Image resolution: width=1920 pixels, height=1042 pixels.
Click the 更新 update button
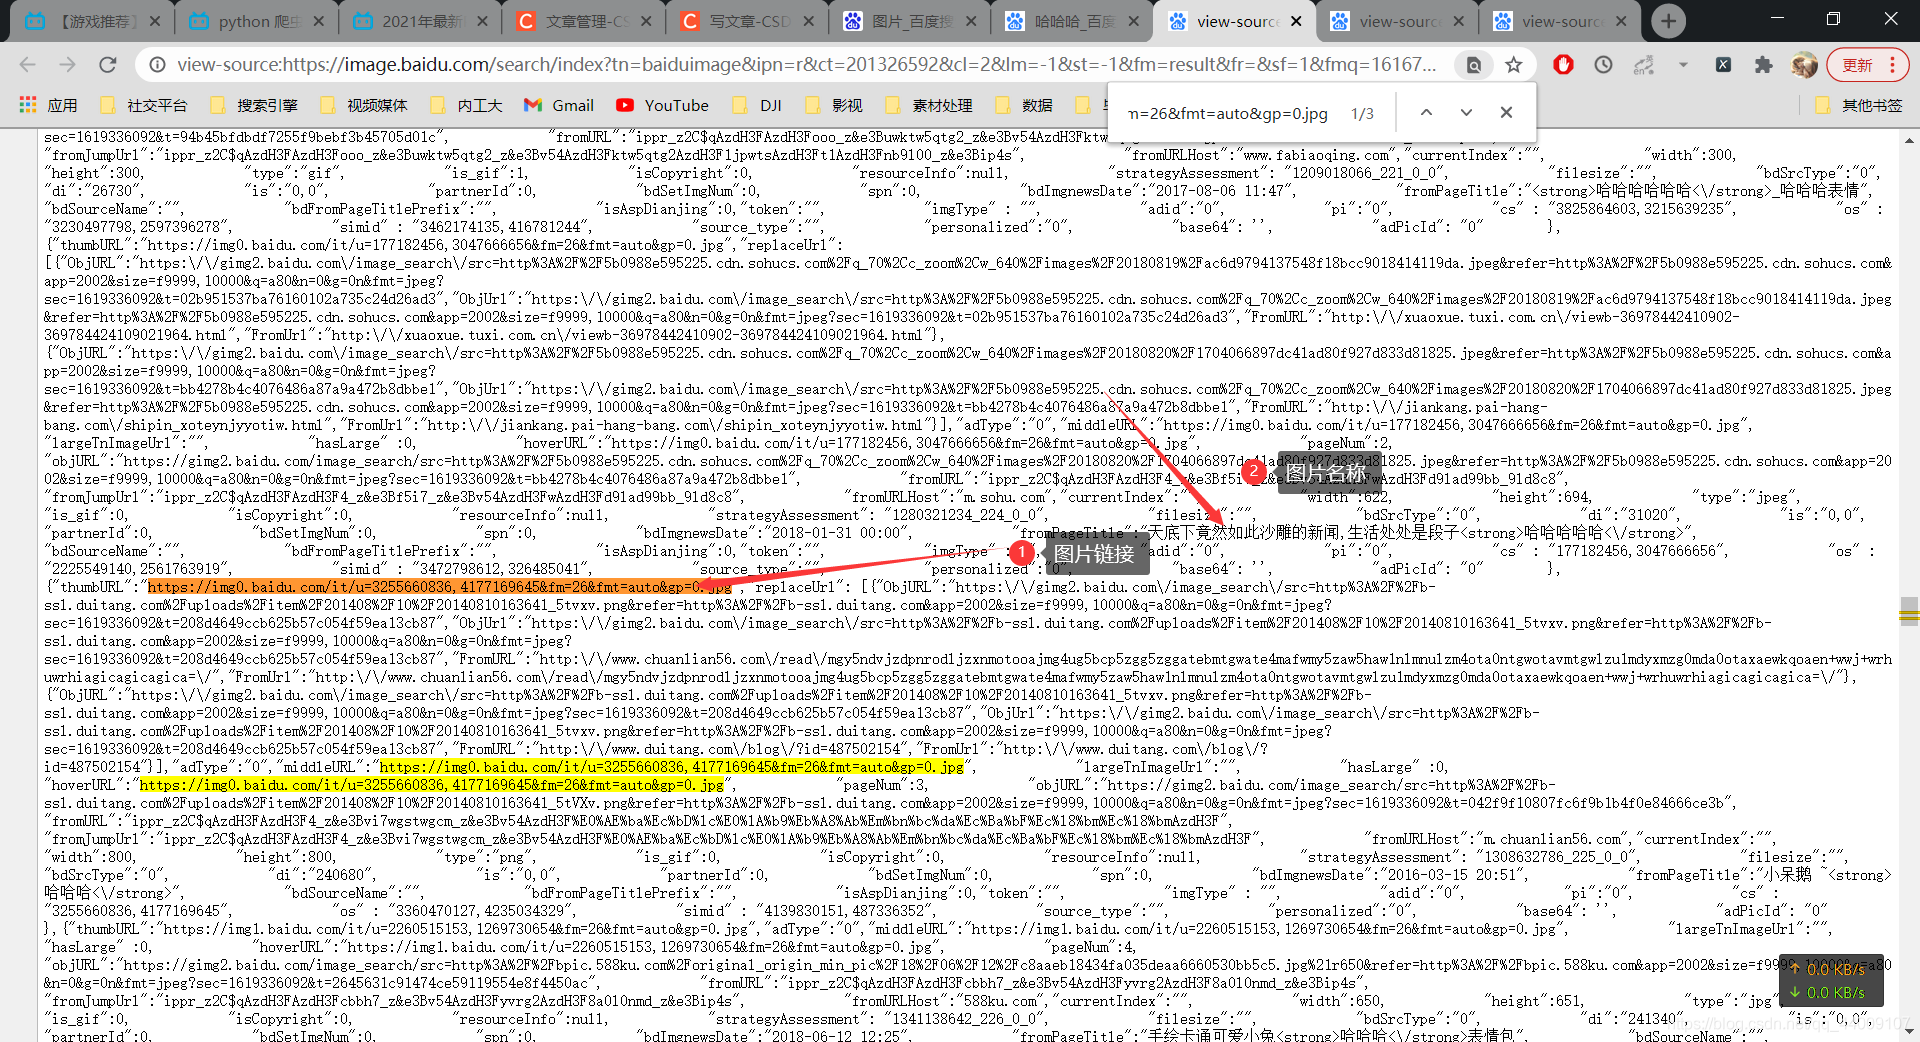1858,65
